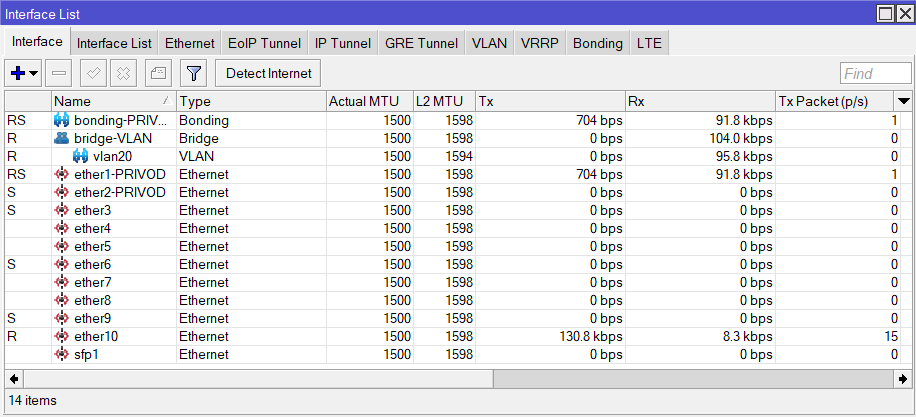This screenshot has height=417, width=916.
Task: Open the dropdown arrow beside the Add button
Action: click(x=33, y=73)
